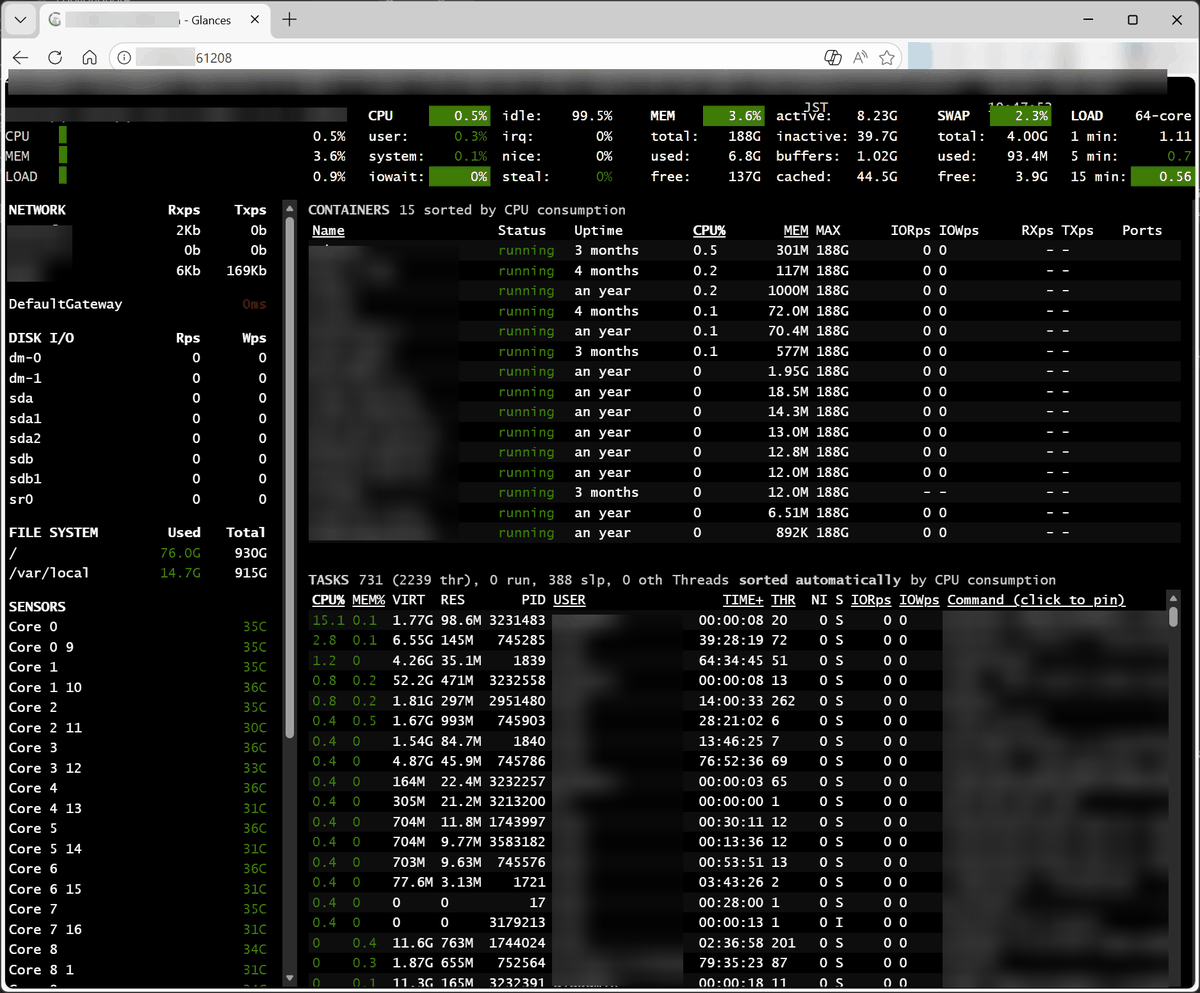Screen dimensions: 1200x993
Task: Add this page to favorites star
Action: click(886, 58)
